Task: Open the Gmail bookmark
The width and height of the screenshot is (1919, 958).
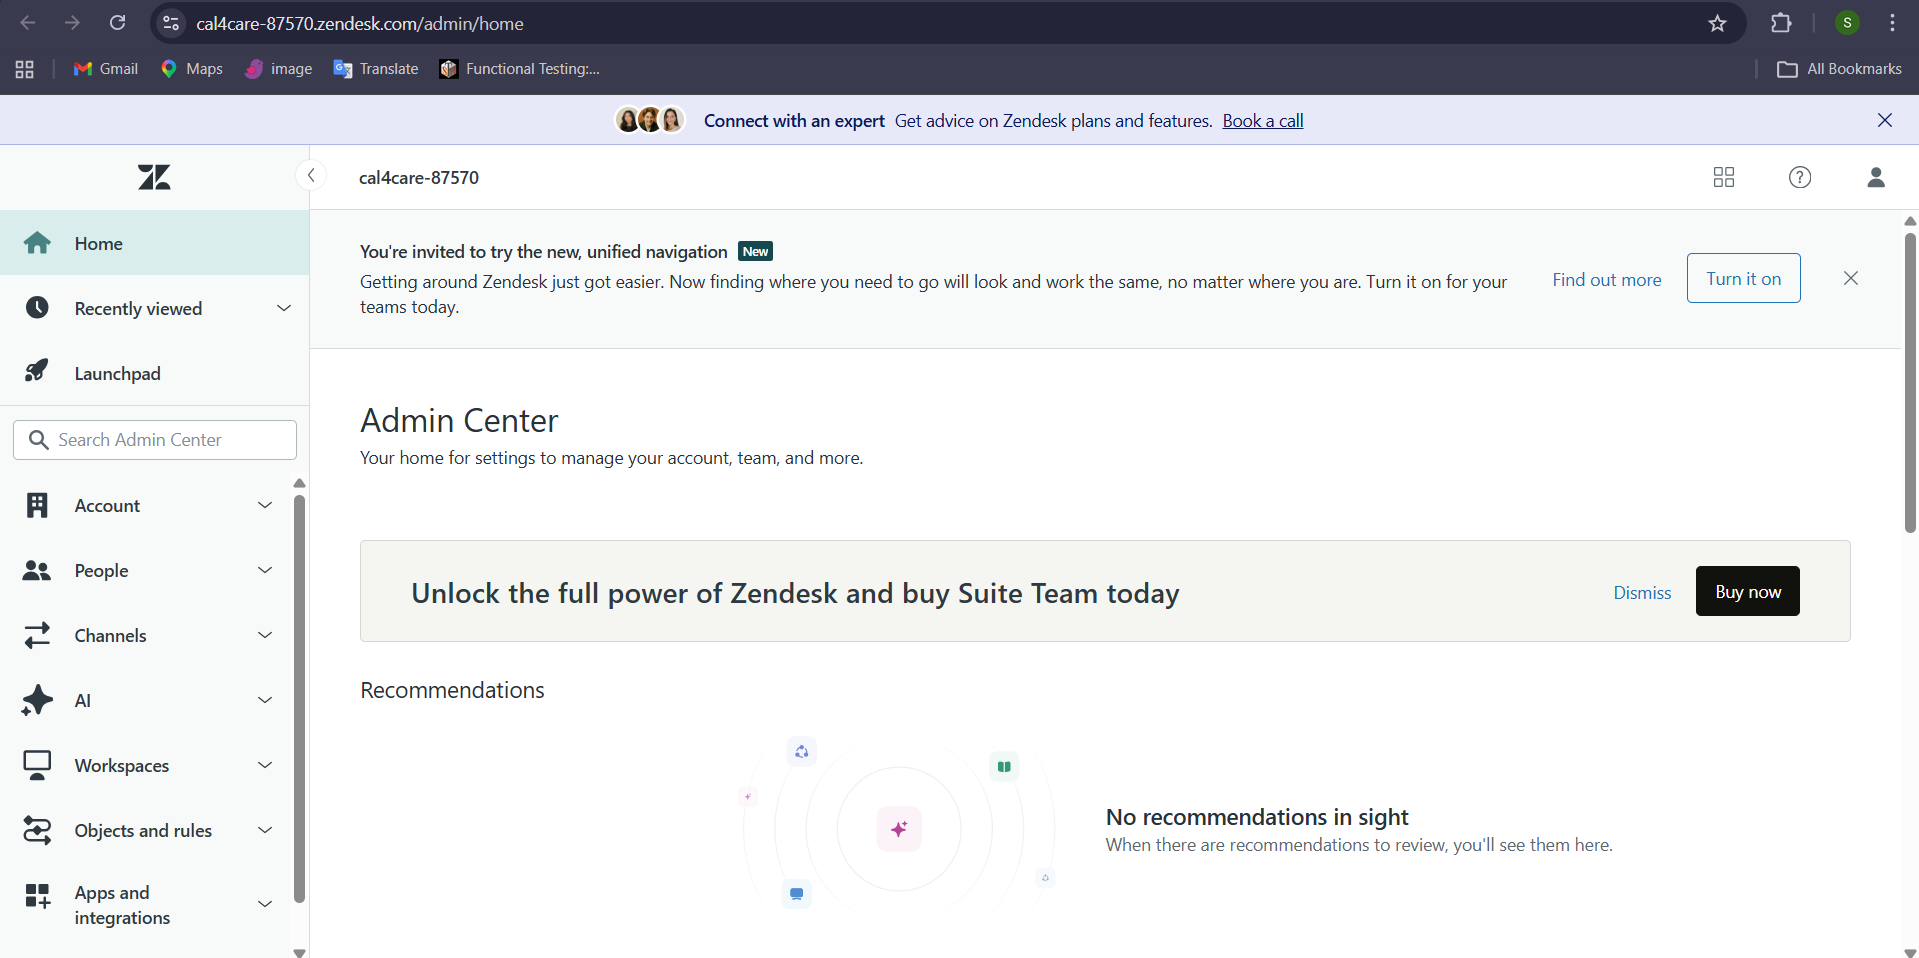Action: coord(106,69)
